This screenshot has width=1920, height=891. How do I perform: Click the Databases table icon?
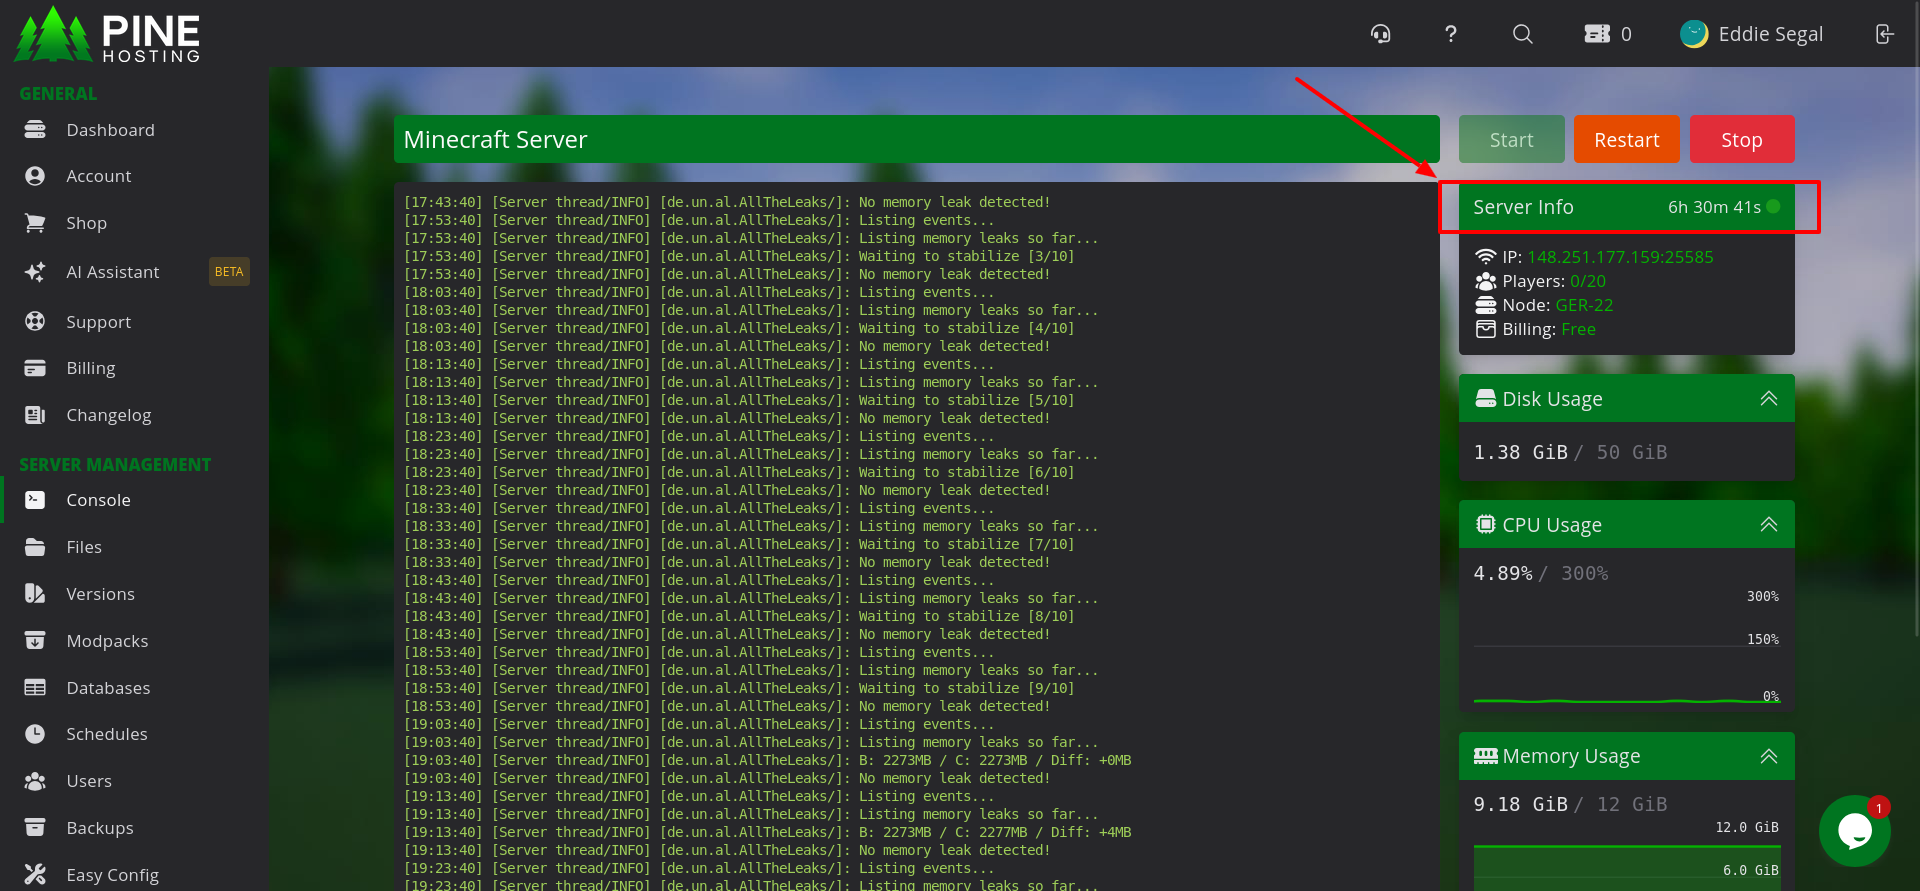(35, 688)
